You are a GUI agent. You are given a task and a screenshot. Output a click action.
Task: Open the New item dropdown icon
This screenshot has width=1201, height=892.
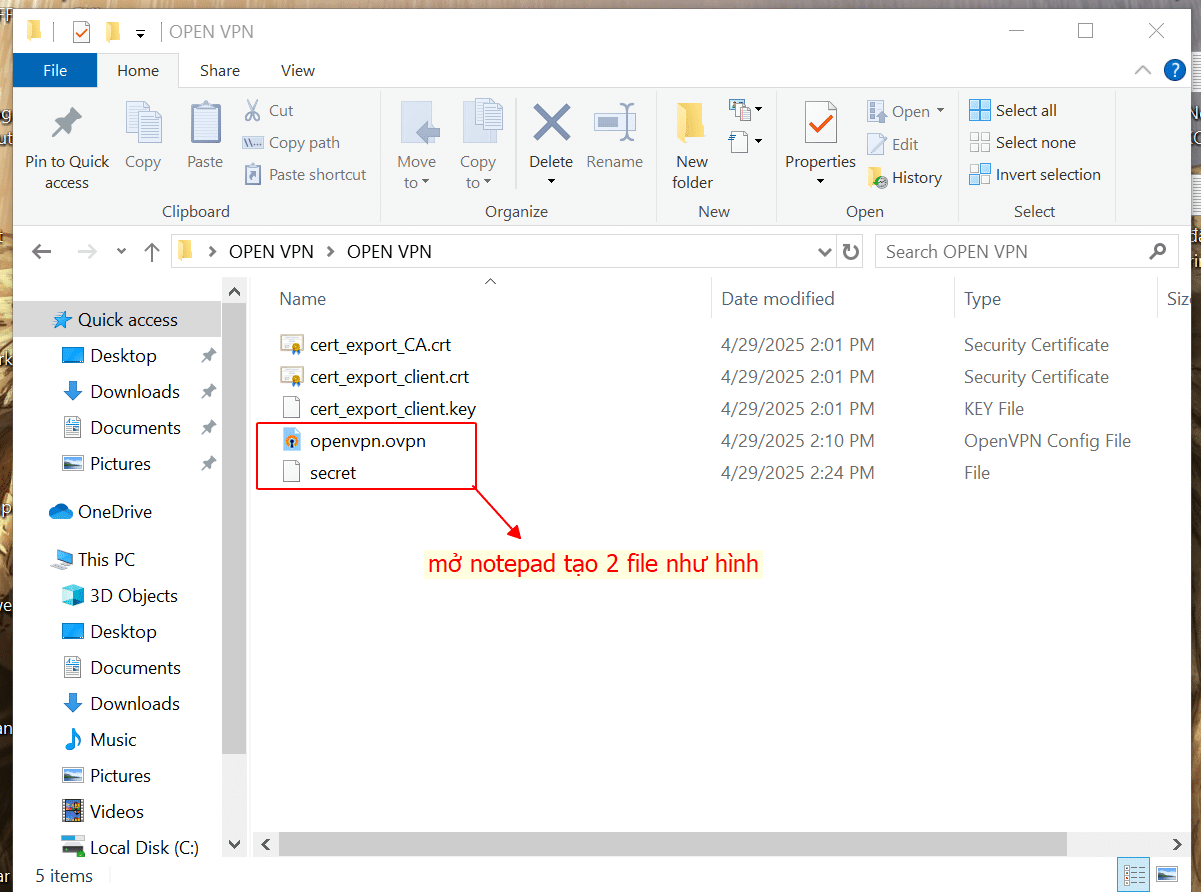(746, 109)
